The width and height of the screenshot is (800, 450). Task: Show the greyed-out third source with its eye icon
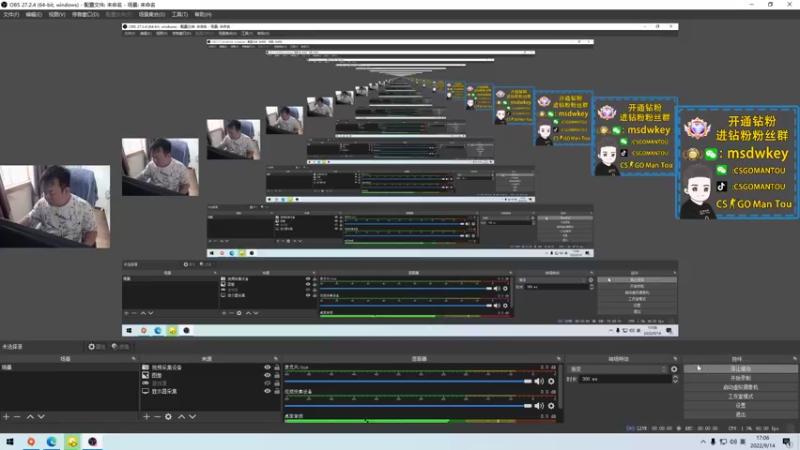coord(267,383)
